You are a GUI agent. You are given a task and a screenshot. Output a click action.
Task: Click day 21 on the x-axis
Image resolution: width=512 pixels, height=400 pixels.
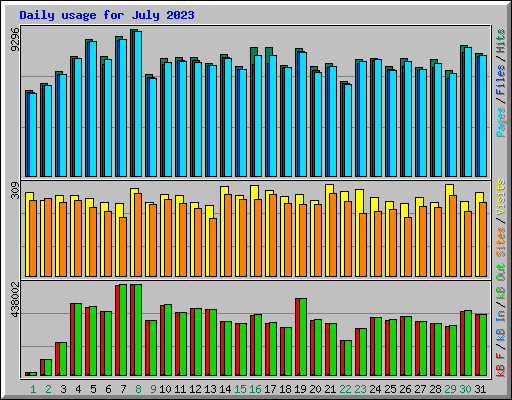(x=330, y=389)
